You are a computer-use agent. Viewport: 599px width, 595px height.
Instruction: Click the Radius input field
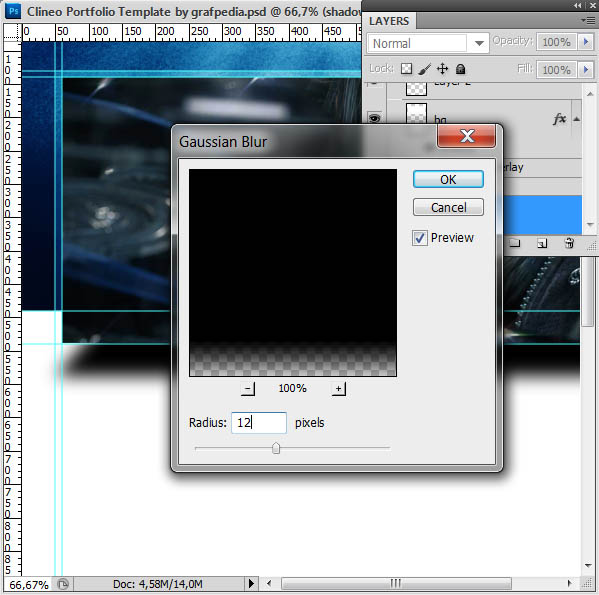(259, 423)
